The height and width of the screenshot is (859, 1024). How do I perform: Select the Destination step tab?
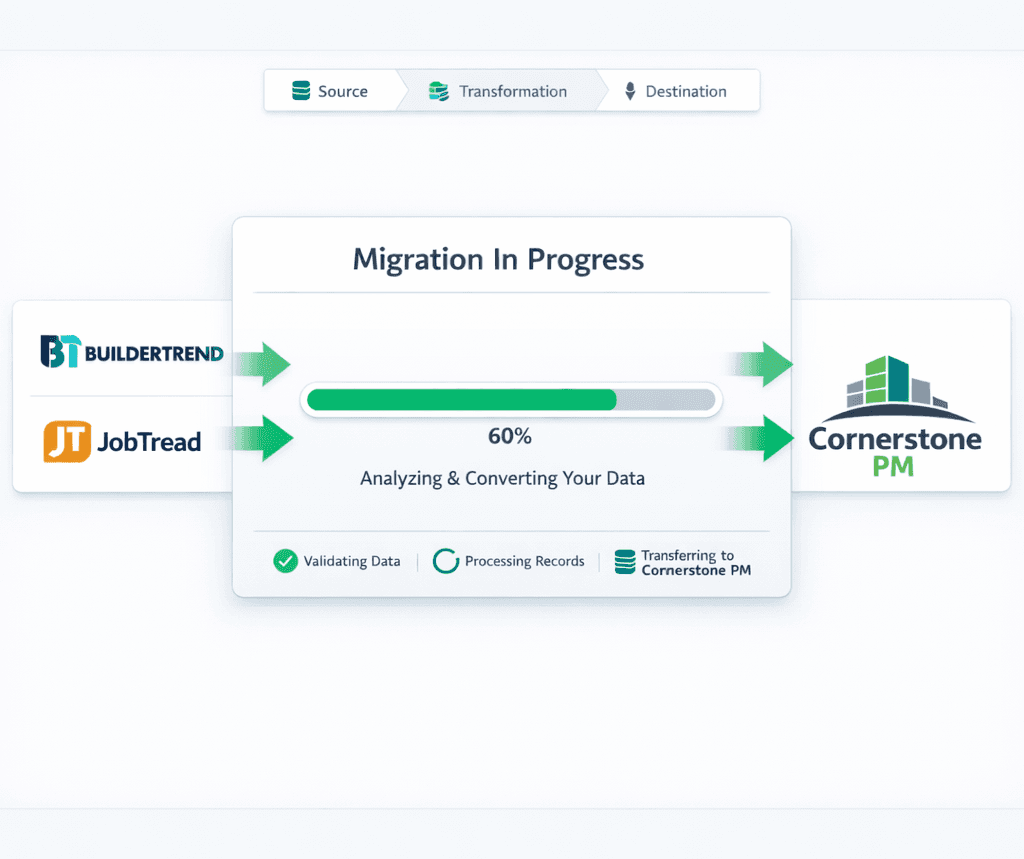[679, 91]
